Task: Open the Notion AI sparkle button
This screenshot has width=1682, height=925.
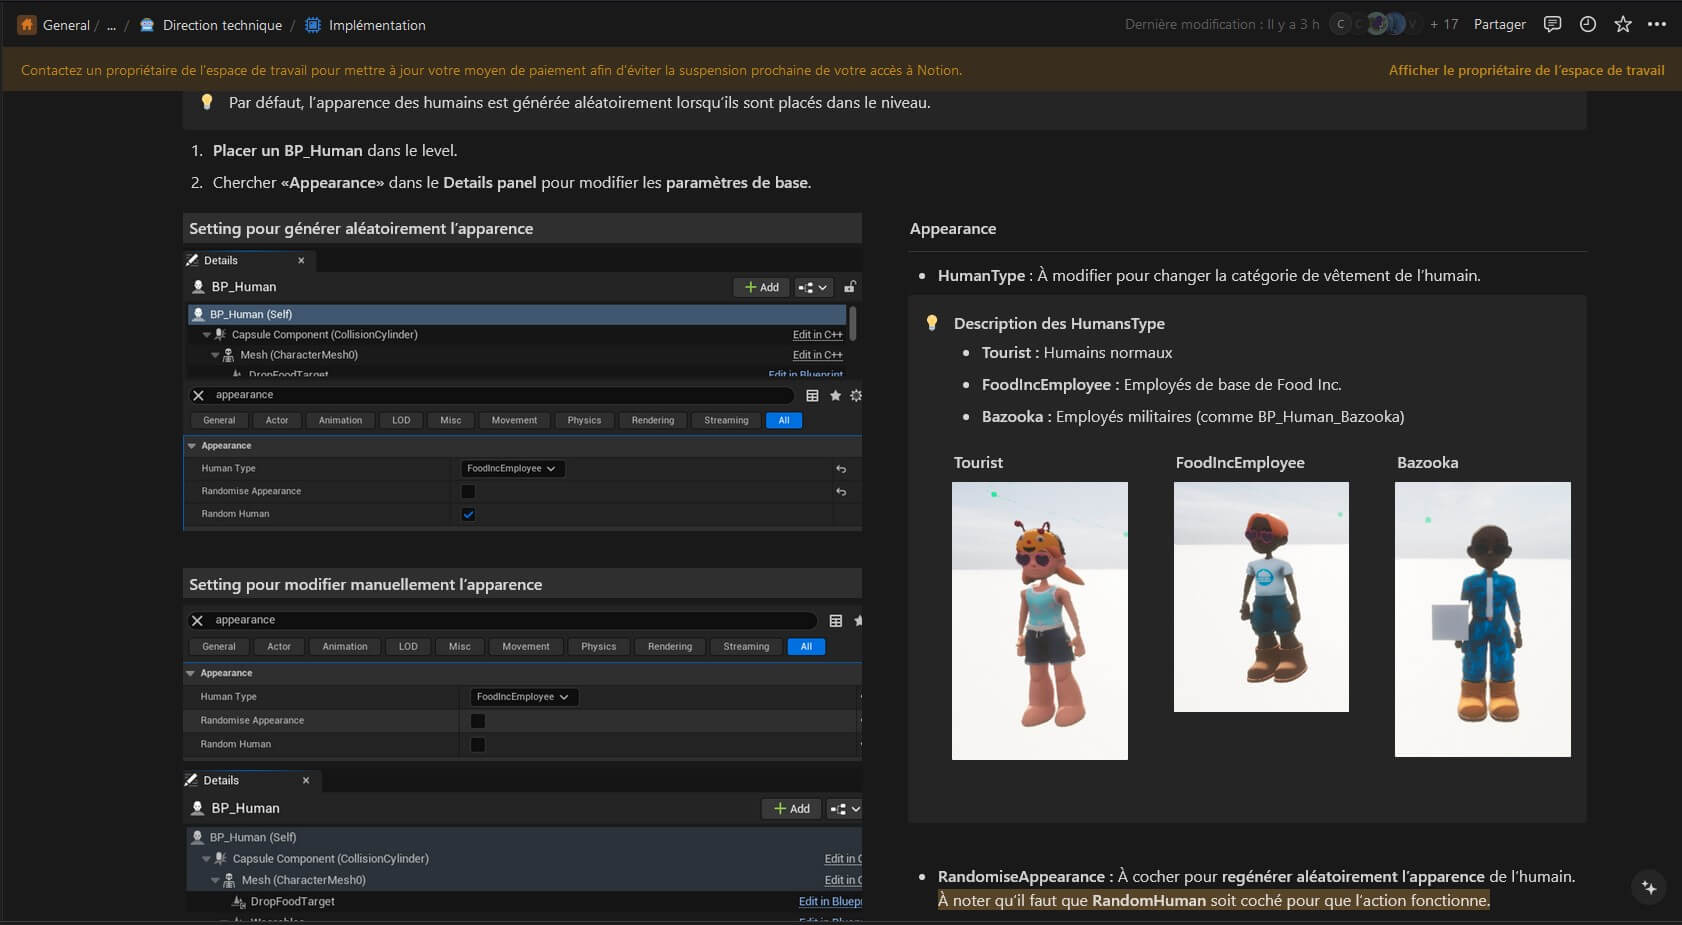Action: click(1649, 887)
